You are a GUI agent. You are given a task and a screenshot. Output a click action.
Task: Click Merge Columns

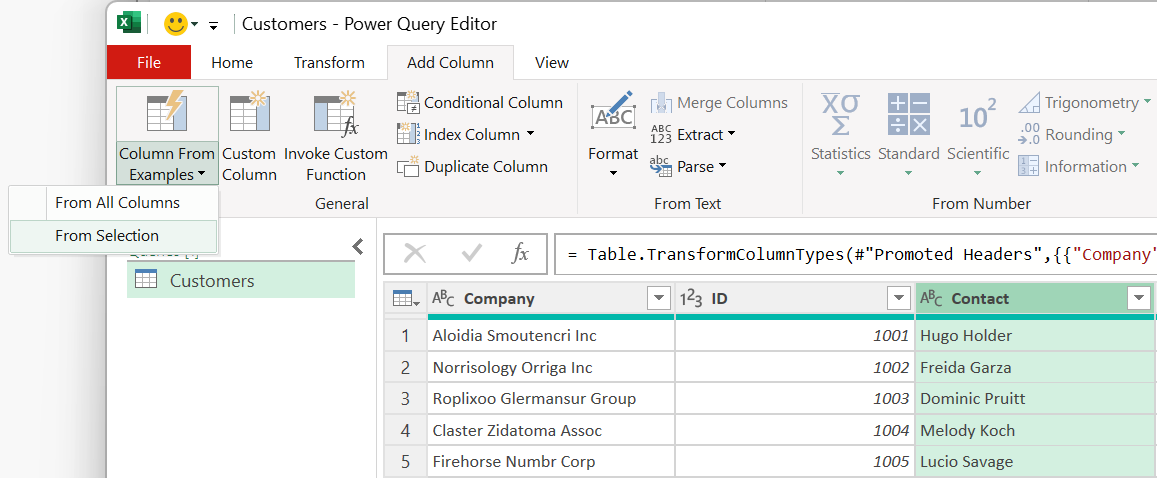(719, 103)
